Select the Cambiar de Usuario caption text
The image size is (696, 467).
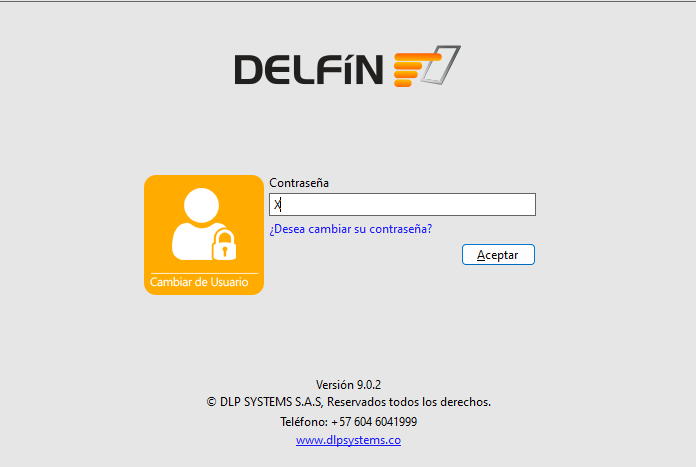(x=199, y=282)
